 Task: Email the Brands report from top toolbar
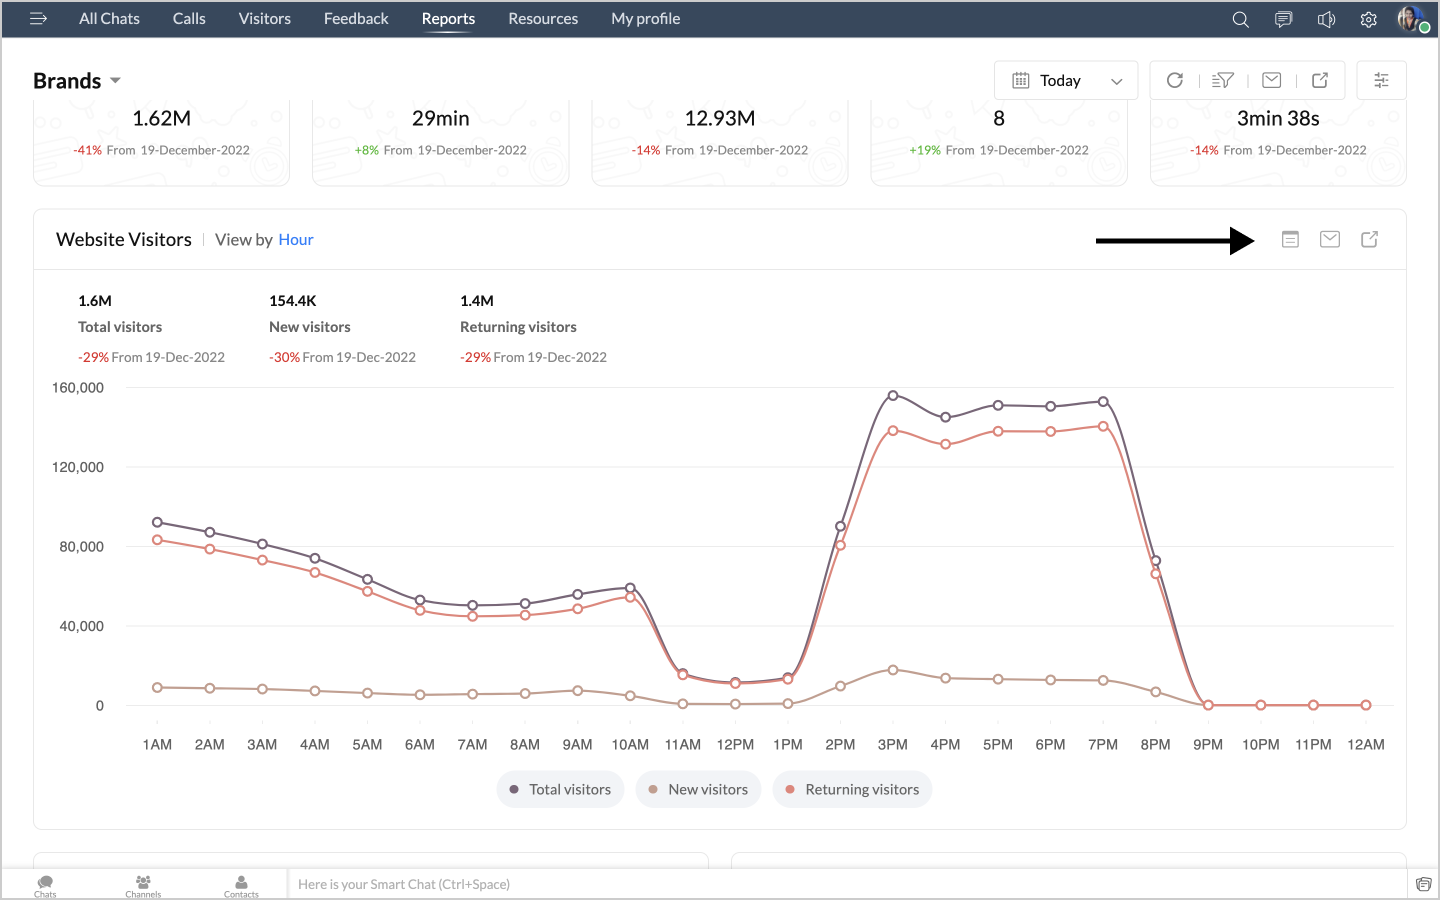click(1272, 80)
